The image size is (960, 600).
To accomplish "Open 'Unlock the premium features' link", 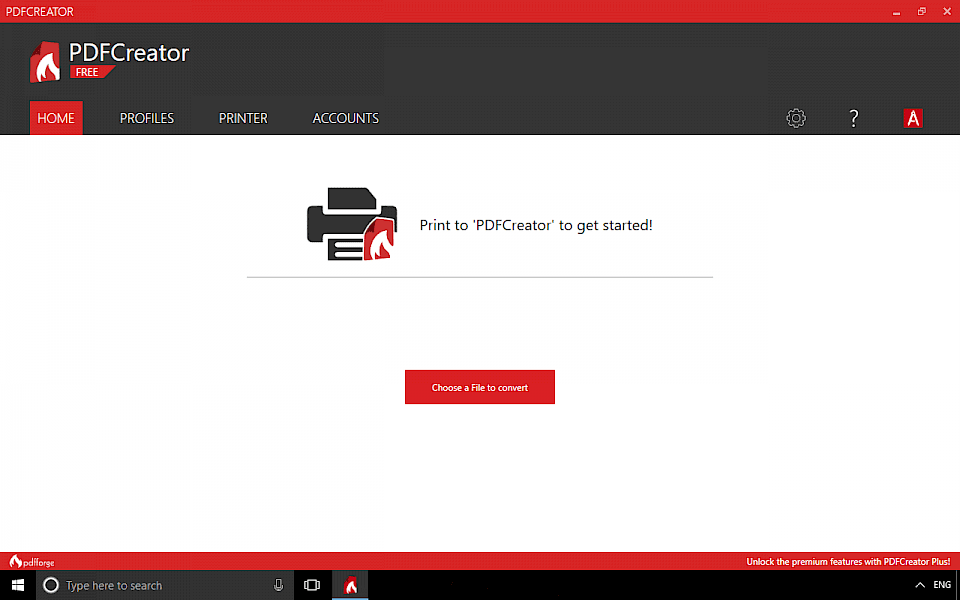I will point(848,561).
